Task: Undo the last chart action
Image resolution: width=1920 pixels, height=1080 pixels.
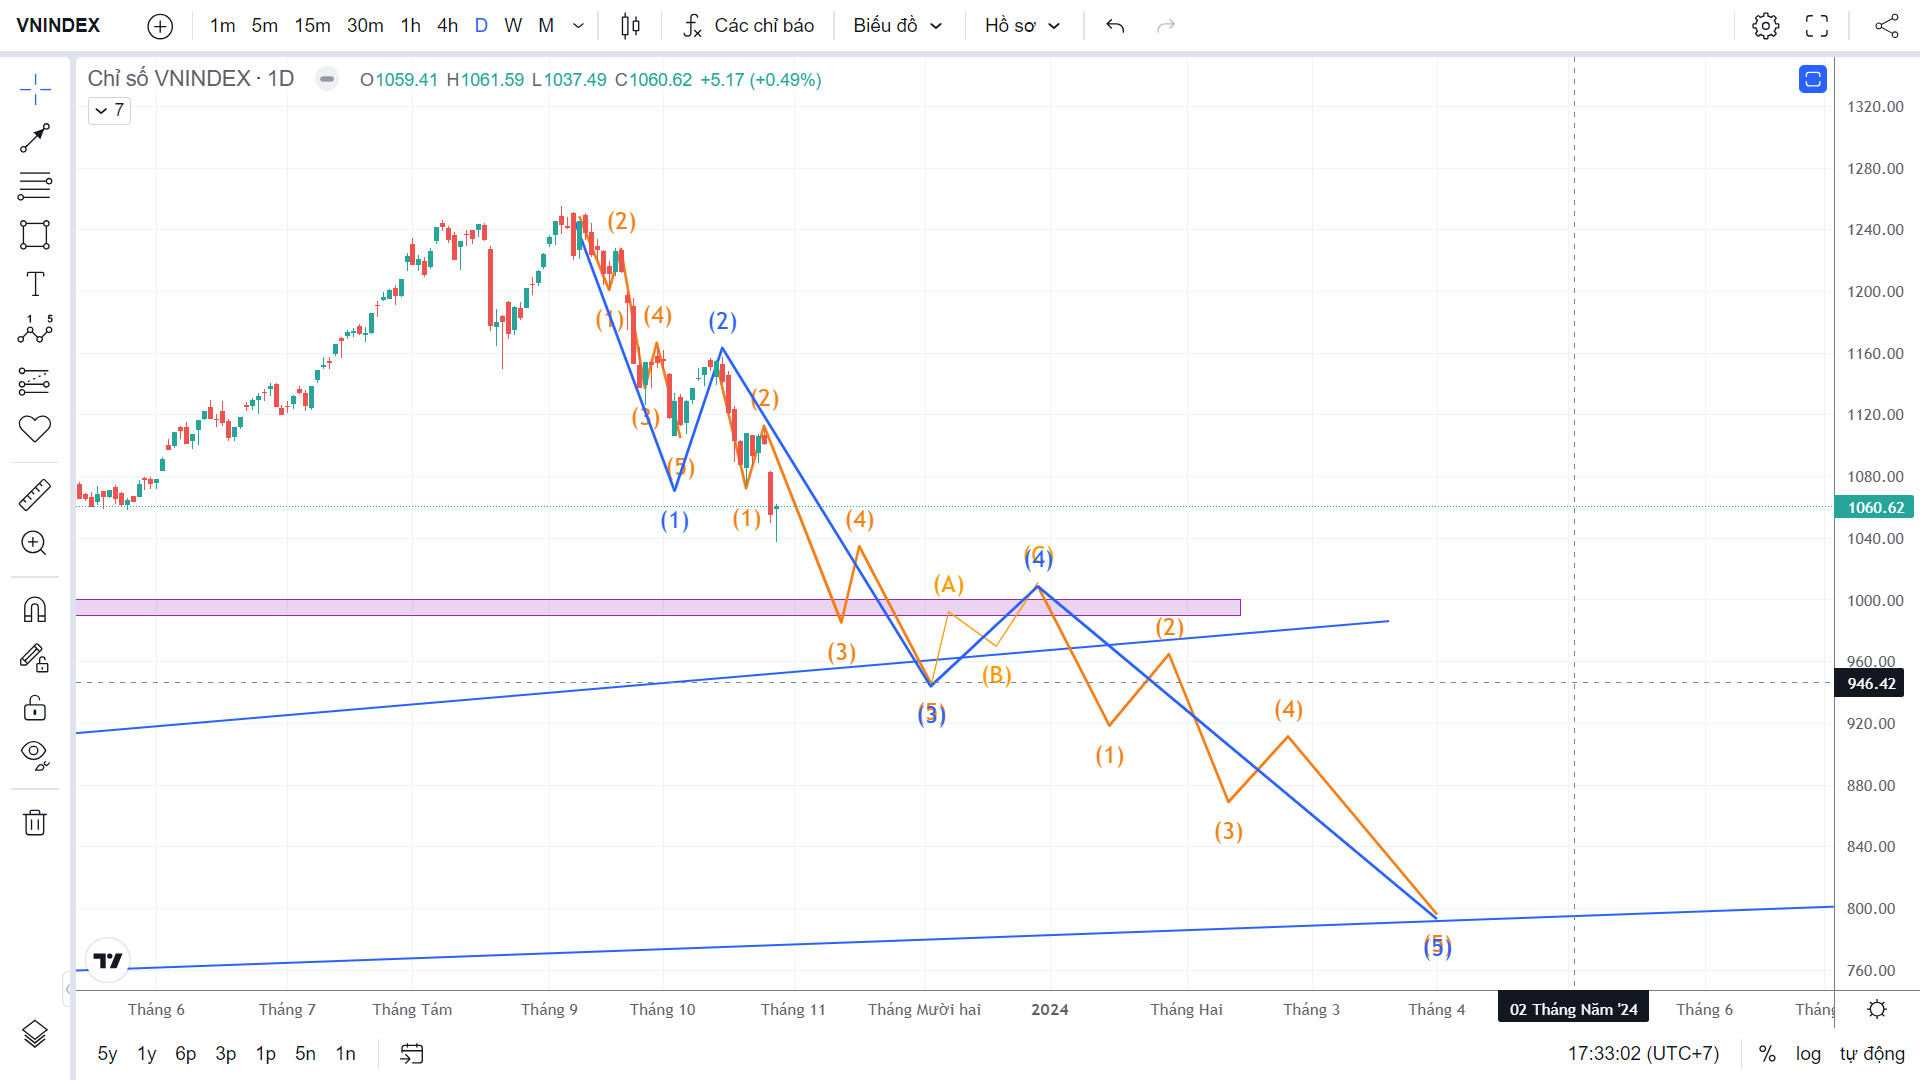Action: [x=1115, y=26]
